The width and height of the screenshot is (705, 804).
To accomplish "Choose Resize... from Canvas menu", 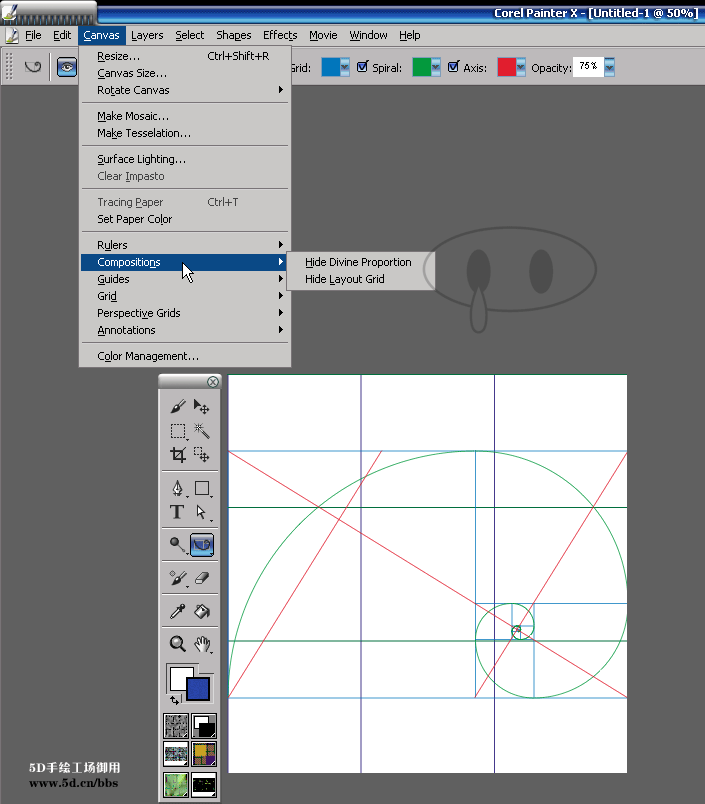I will coord(186,56).
